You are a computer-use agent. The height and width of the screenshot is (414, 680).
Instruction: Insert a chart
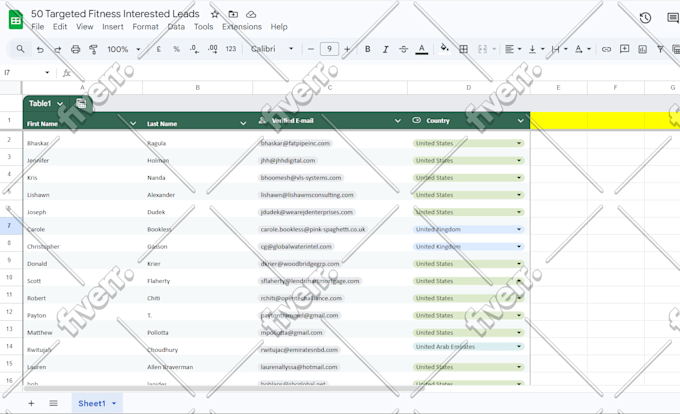(642, 49)
